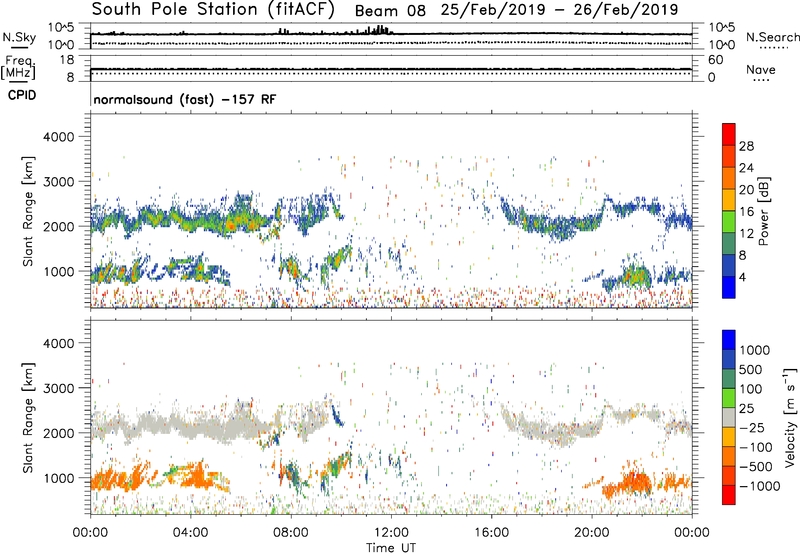Click the '-1000' label on the velocity colorbar

point(759,486)
